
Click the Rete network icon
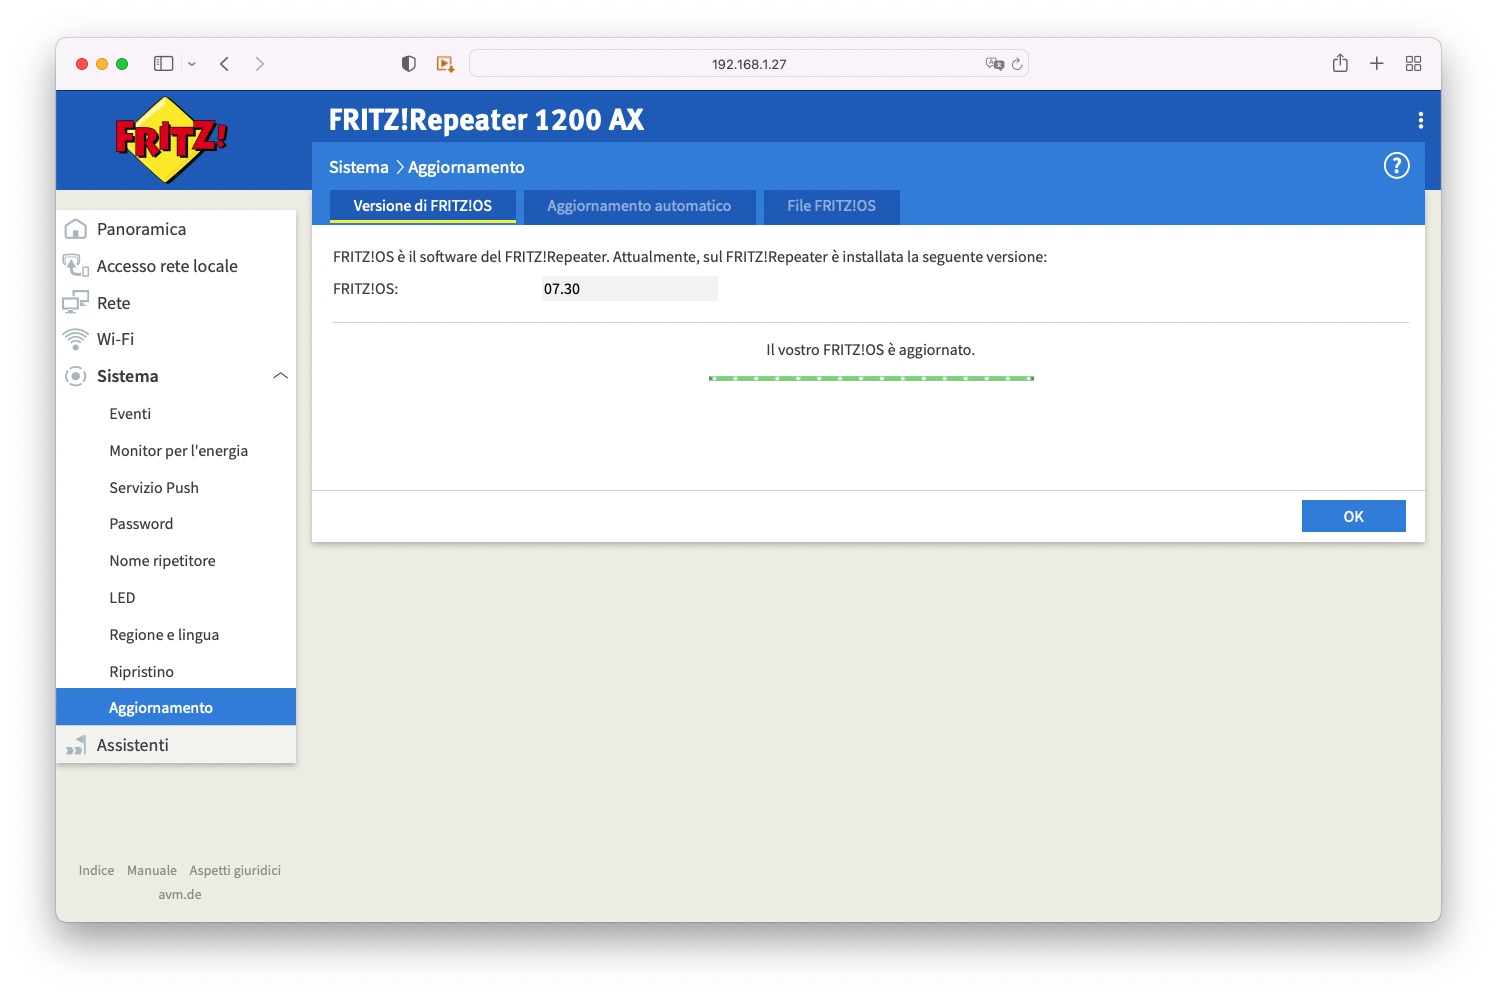(x=75, y=303)
